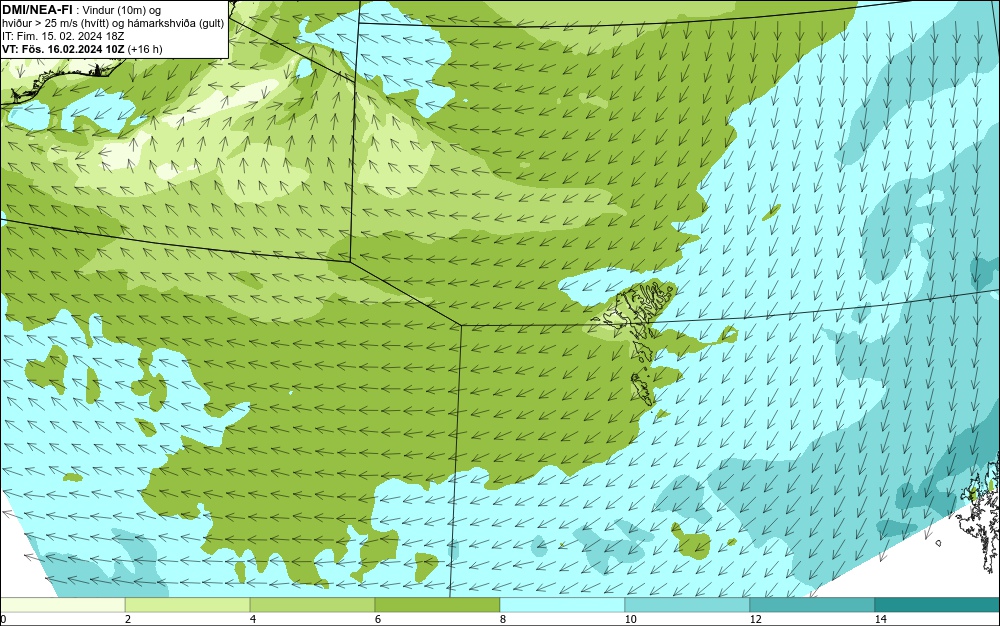Click the Iceland coastline in the top-left corner
The height and width of the screenshot is (626, 1000).
tap(61, 81)
